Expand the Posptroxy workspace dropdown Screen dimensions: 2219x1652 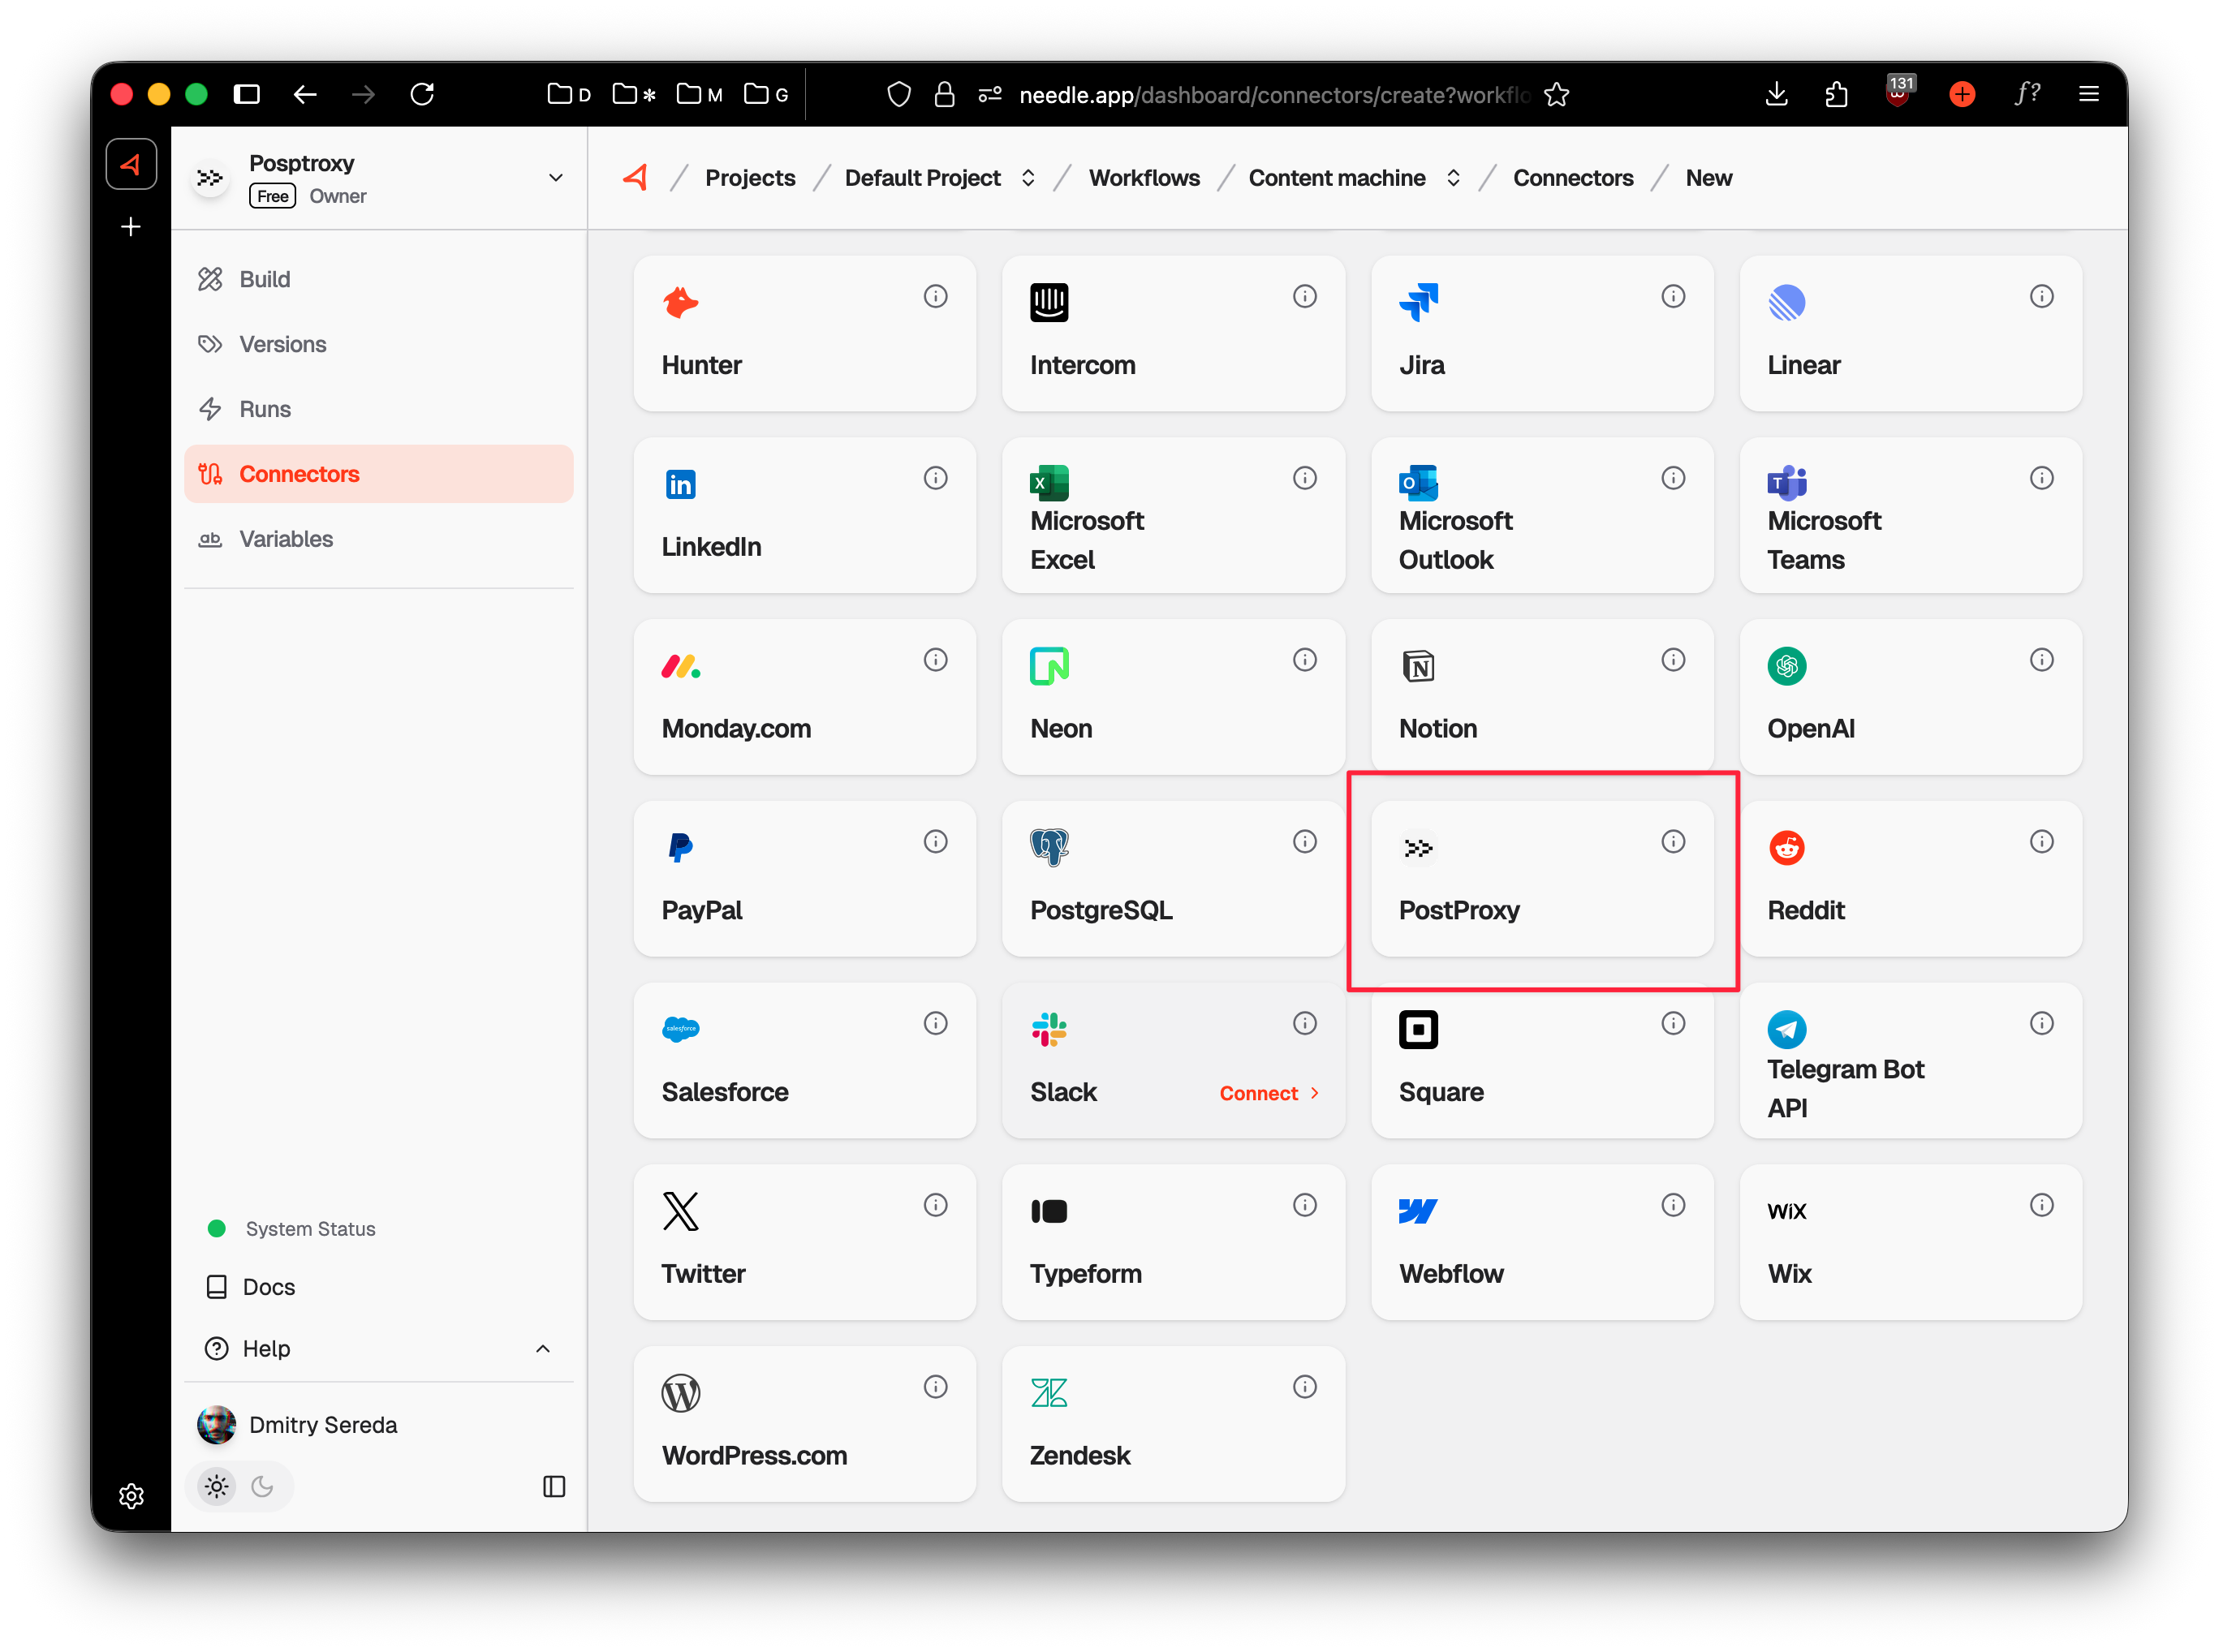555,177
